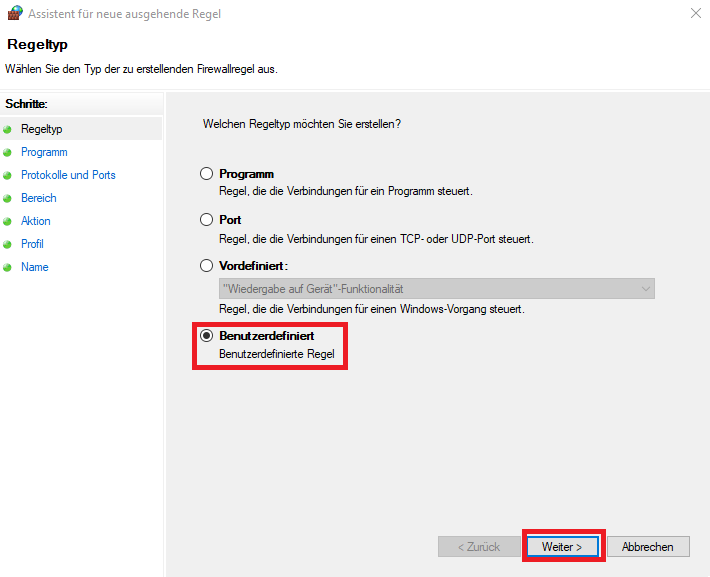
Task: Go to Protokolle und Ports step
Action: [68, 175]
